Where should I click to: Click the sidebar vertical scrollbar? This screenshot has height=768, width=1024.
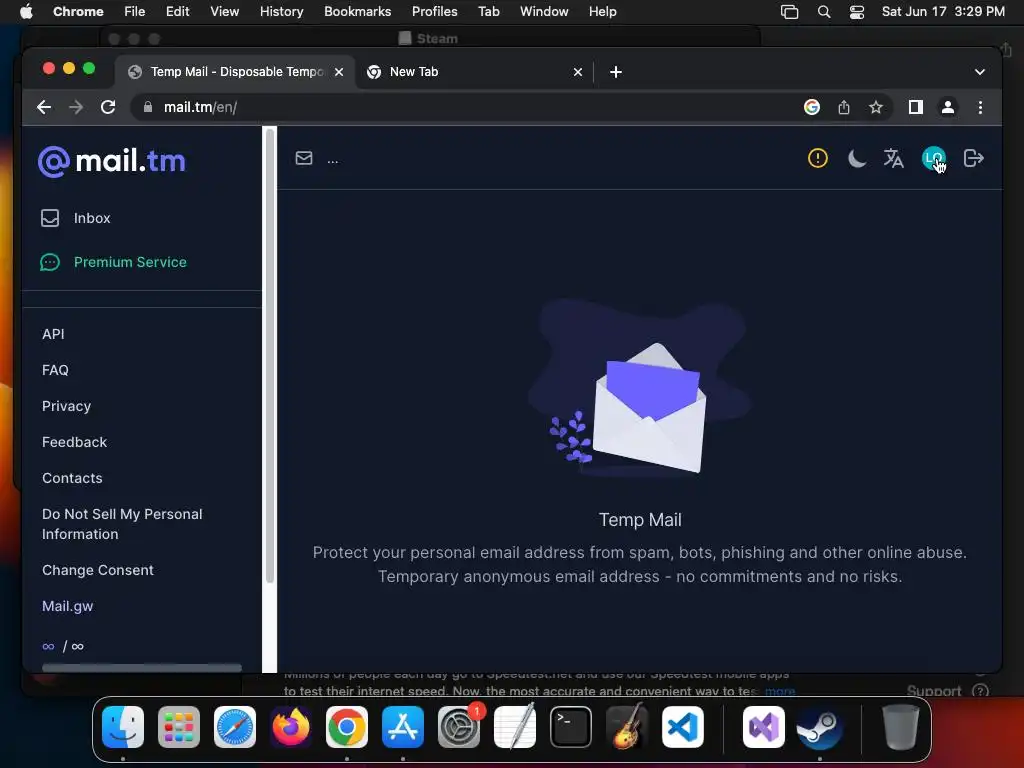[x=270, y=356]
